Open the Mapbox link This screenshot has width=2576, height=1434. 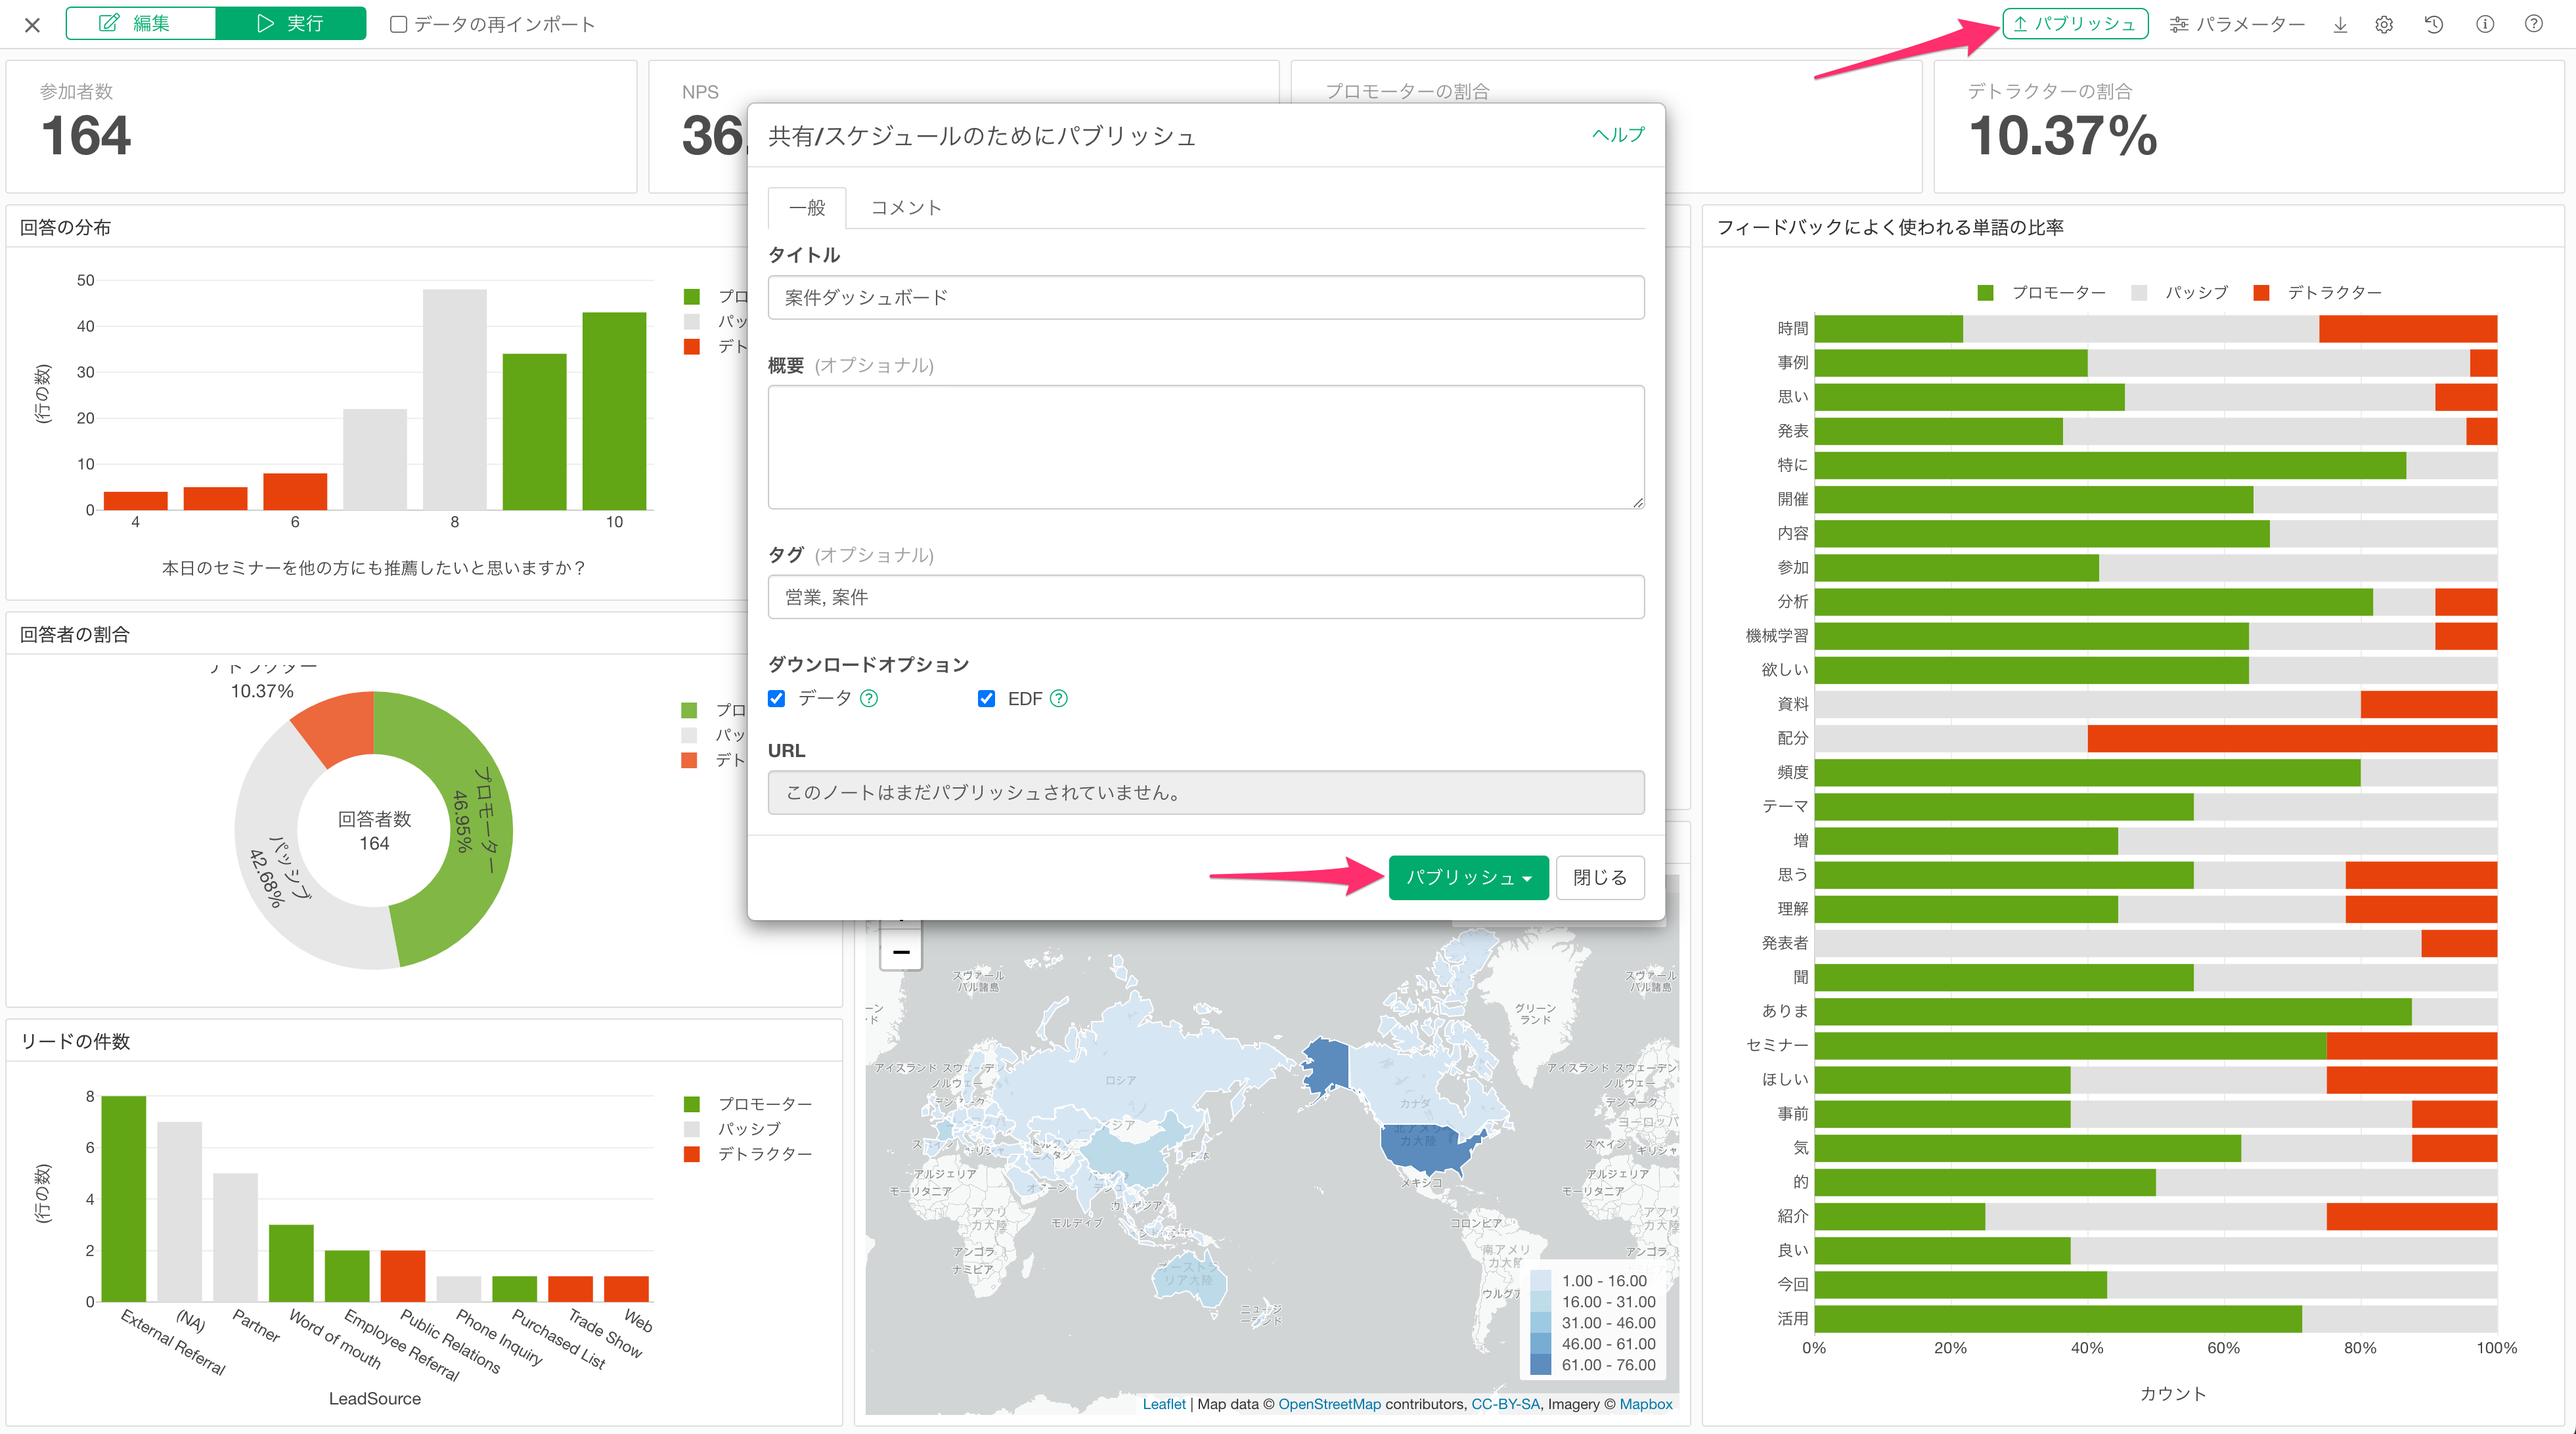(x=1646, y=1404)
